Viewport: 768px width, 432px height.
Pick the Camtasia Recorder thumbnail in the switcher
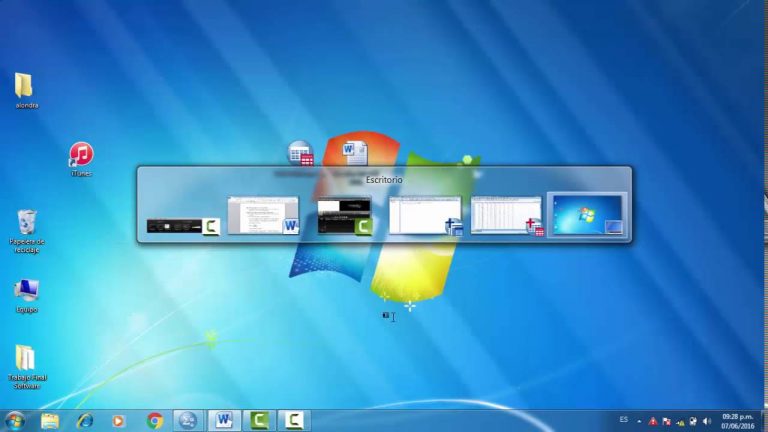point(183,226)
